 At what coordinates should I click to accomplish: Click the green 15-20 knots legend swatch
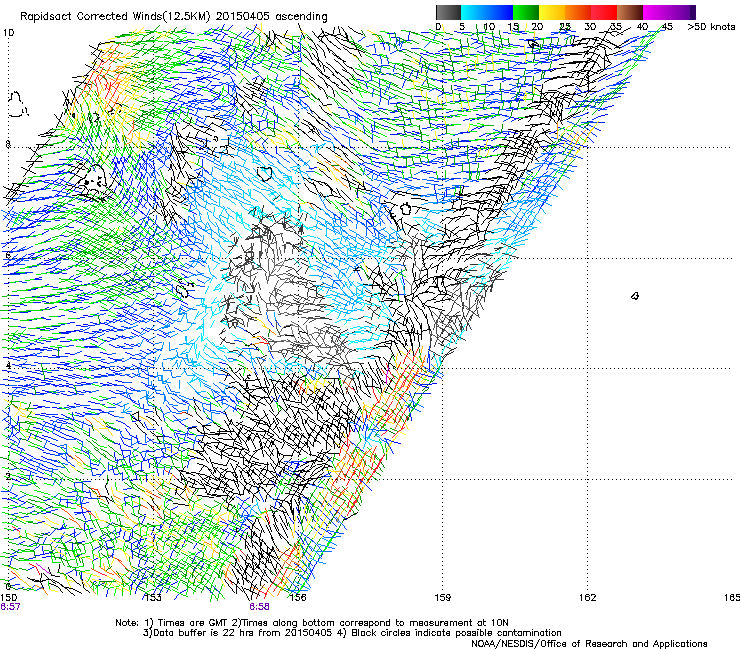click(526, 12)
